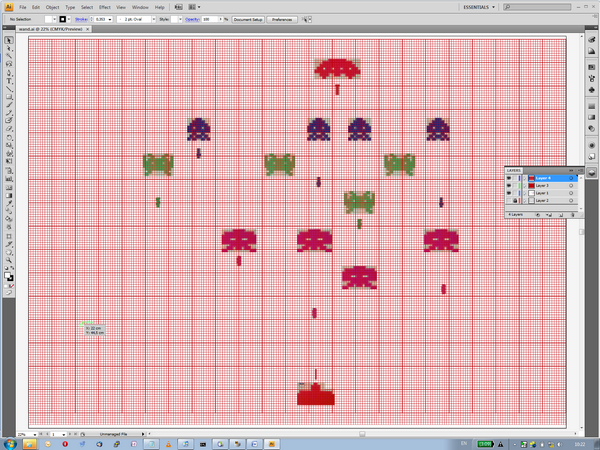This screenshot has height=450, width=600.
Task: Select the Direct Selection tool
Action: click(x=9, y=48)
